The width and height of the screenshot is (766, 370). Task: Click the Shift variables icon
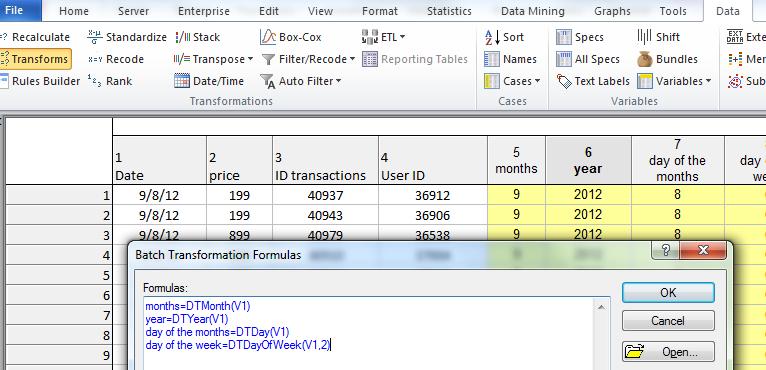pyautogui.click(x=644, y=37)
